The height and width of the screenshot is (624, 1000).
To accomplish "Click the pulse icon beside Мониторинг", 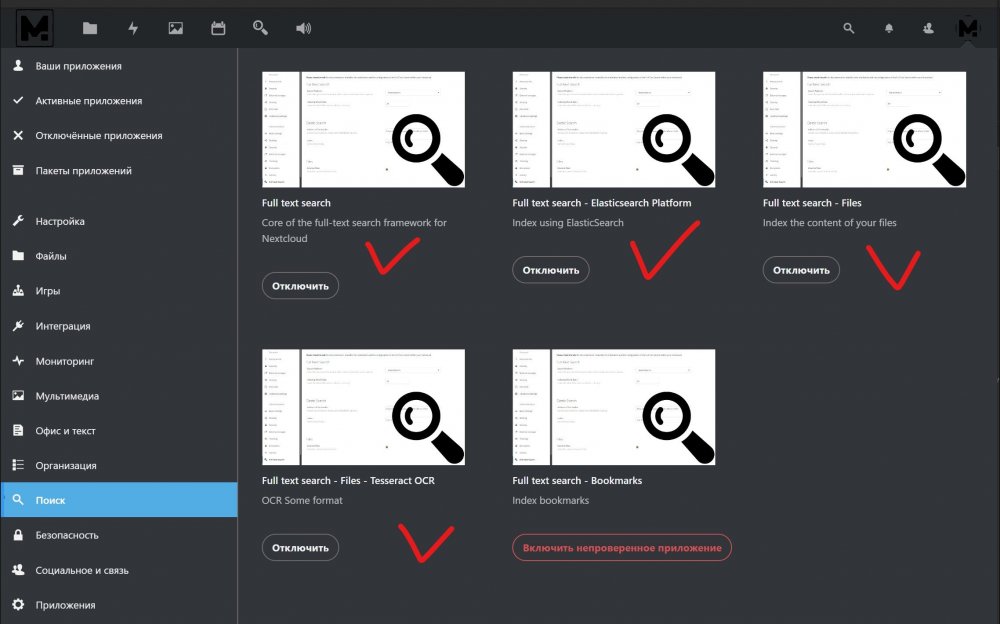I will [18, 360].
